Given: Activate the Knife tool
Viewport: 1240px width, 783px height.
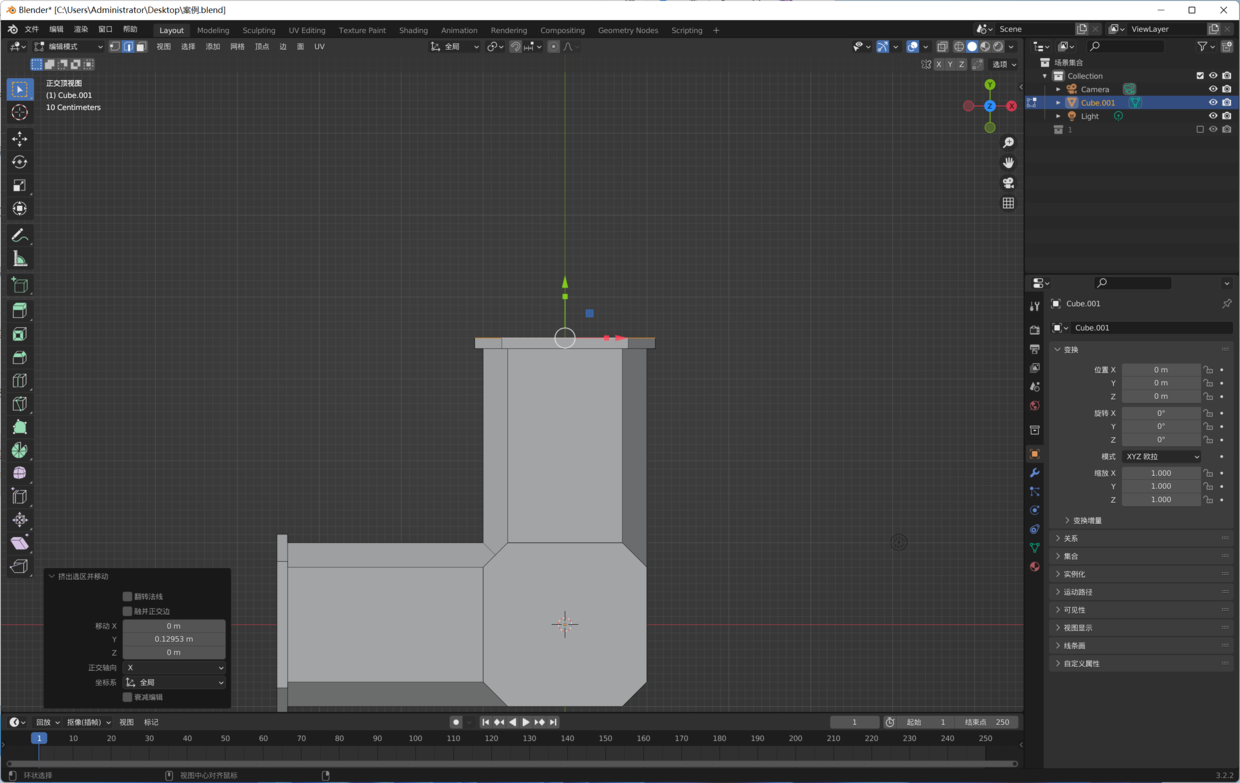Looking at the screenshot, I should [19, 403].
